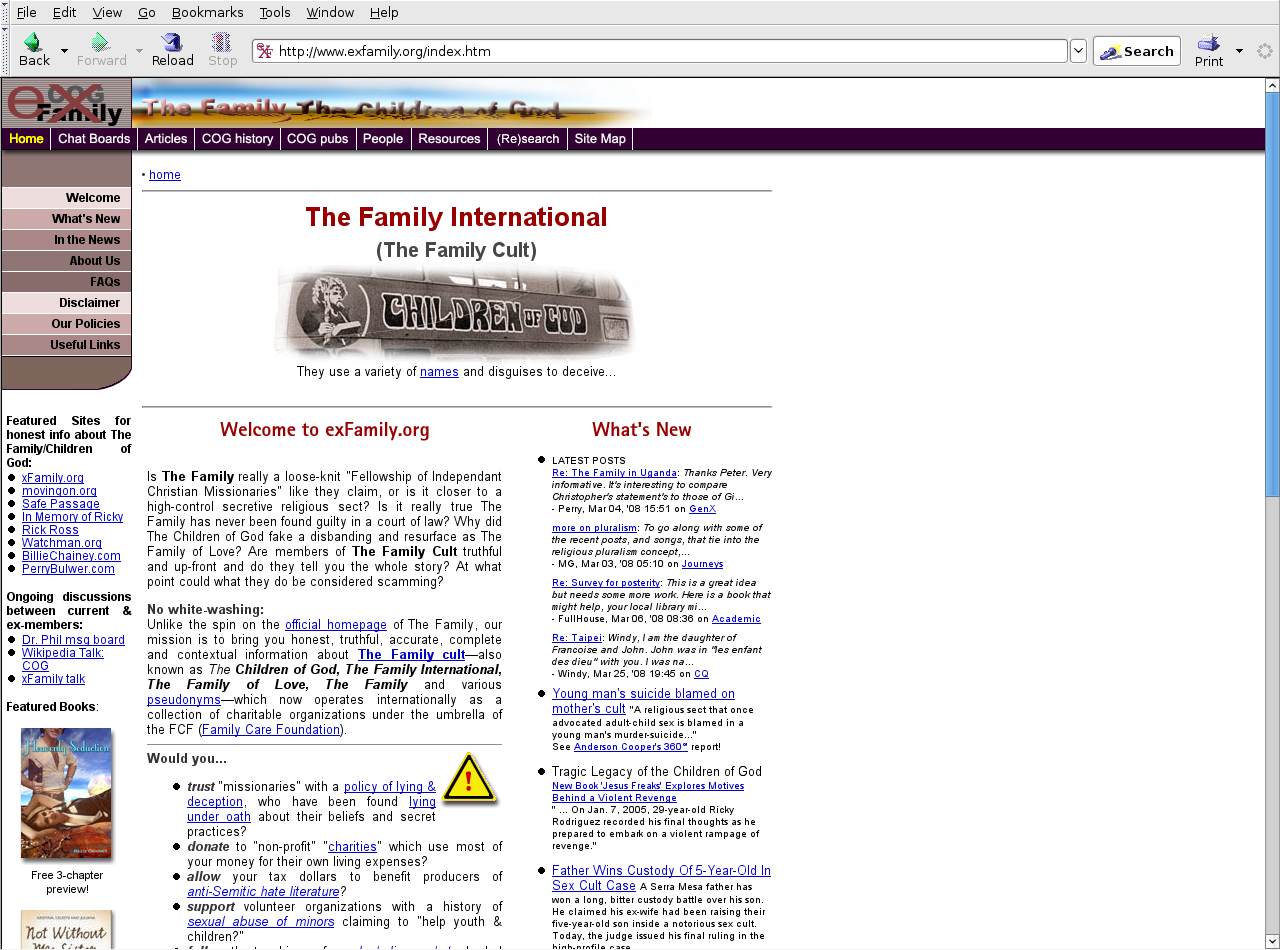Open the Back button history dropdown arrow

[x=64, y=51]
